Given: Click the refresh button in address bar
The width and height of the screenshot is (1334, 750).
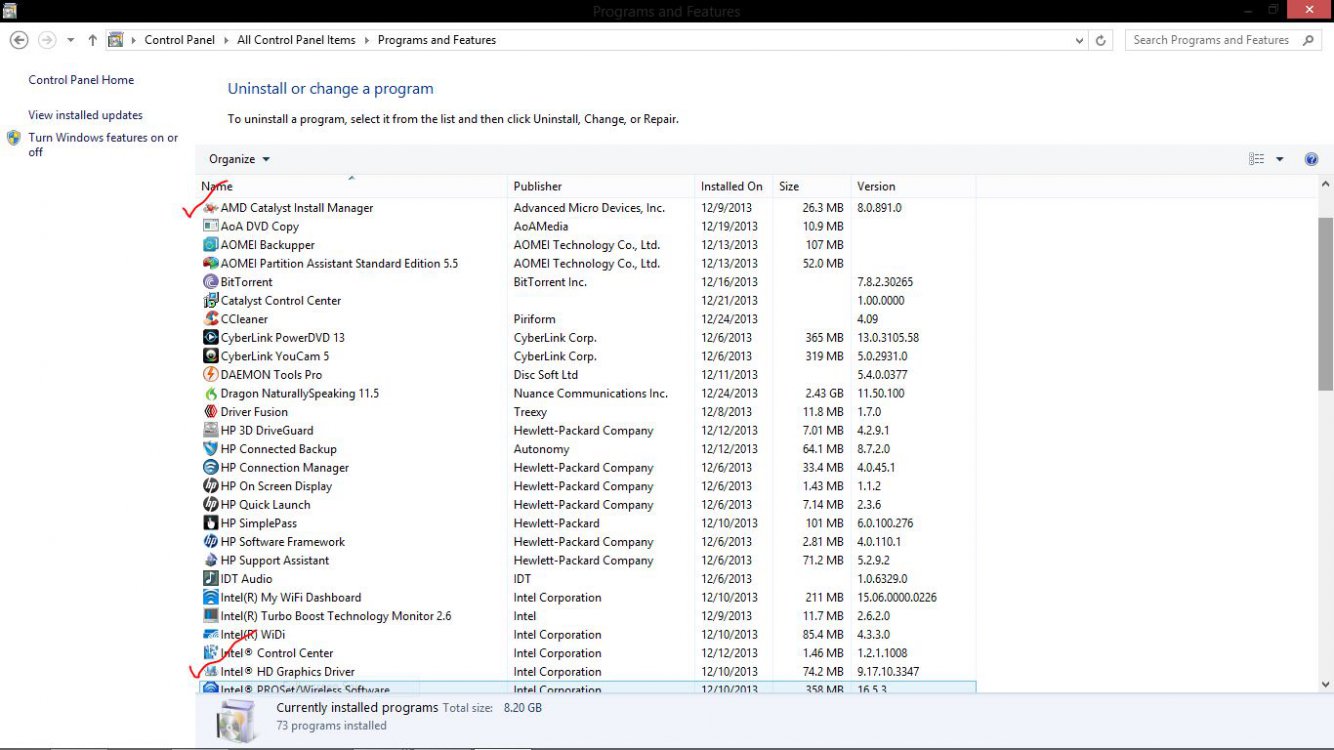Looking at the screenshot, I should (1101, 40).
